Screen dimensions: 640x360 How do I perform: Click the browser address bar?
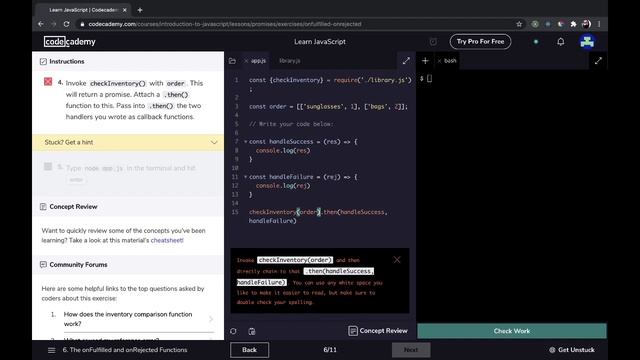pos(294,24)
